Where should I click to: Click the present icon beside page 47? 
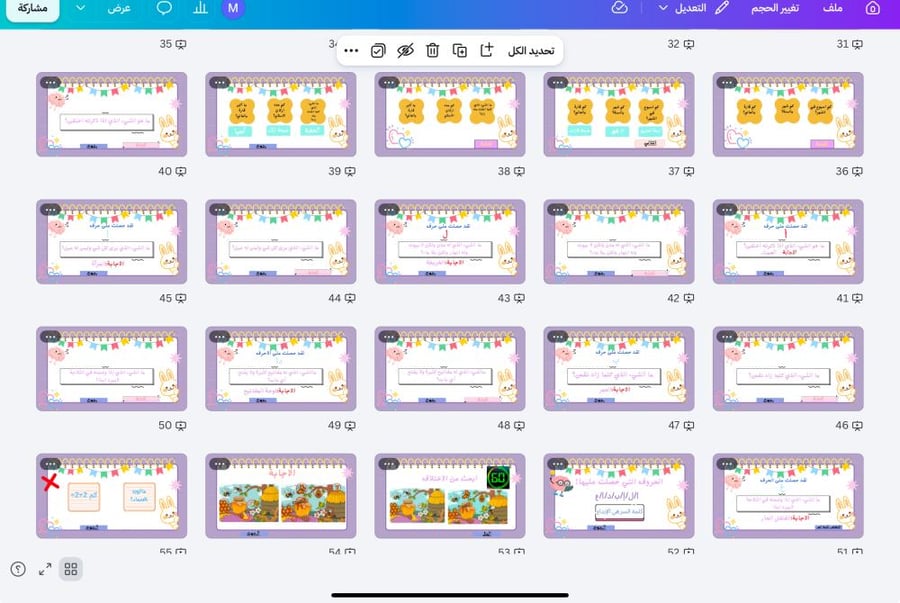pos(689,425)
